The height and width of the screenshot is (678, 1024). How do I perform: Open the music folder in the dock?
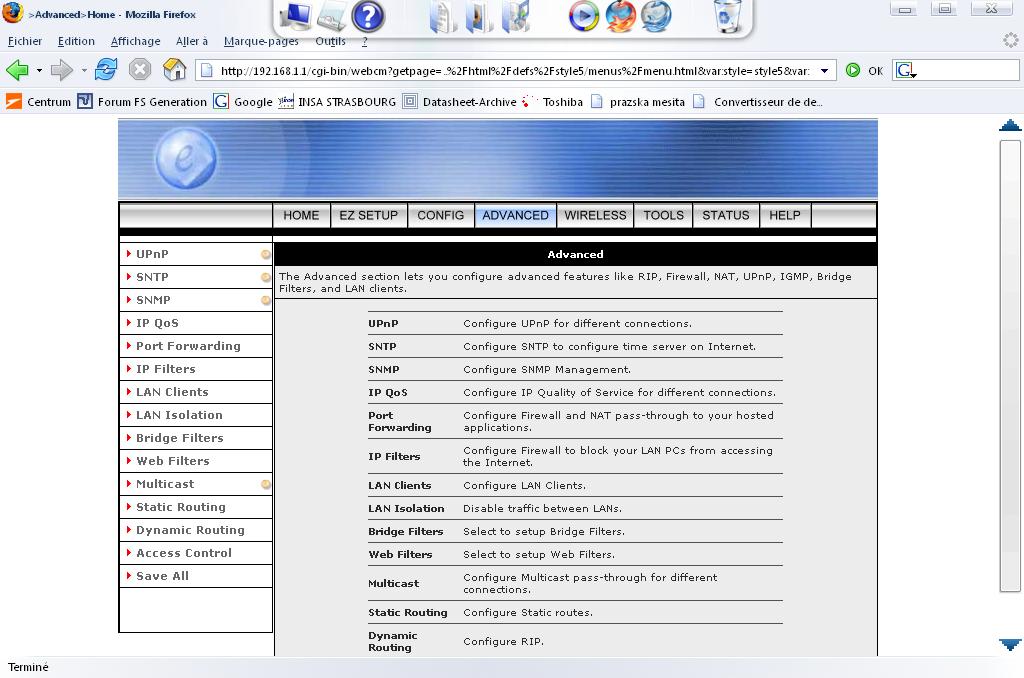515,16
